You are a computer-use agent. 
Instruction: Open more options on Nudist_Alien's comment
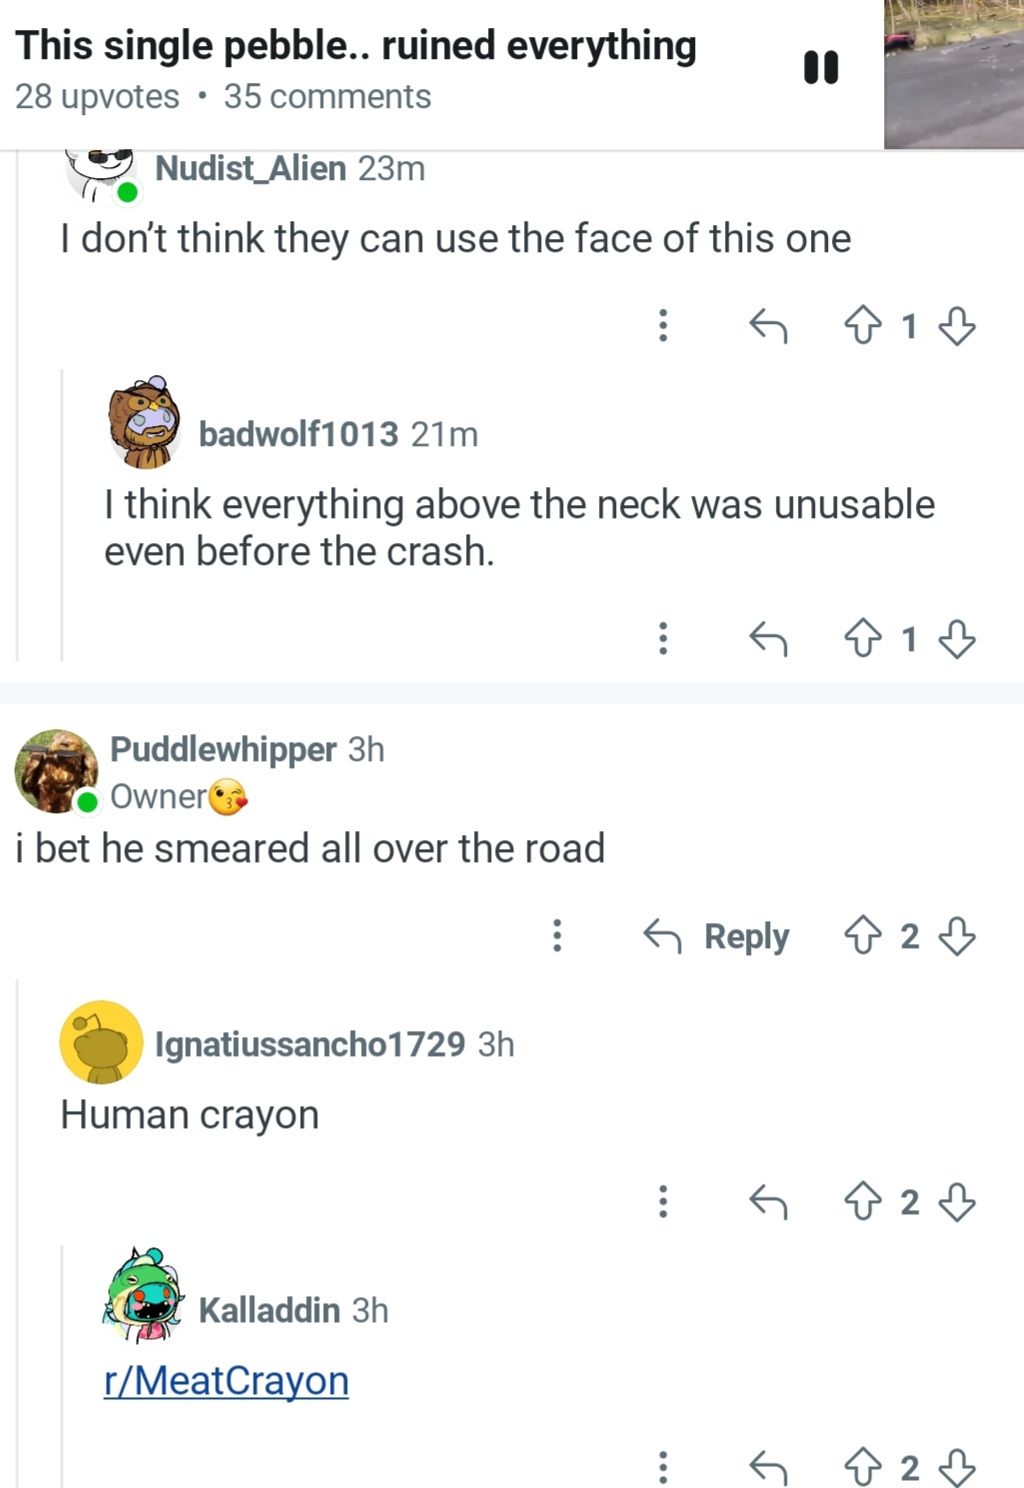click(x=663, y=325)
